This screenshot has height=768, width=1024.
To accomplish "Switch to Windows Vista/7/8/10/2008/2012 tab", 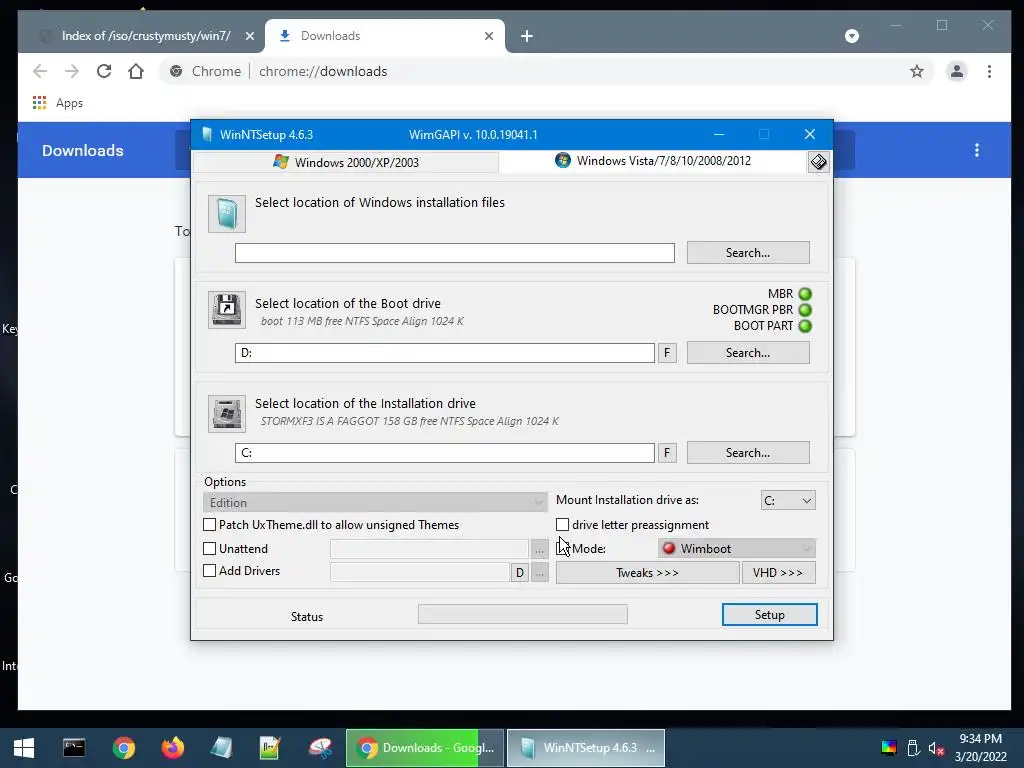I will coord(653,161).
